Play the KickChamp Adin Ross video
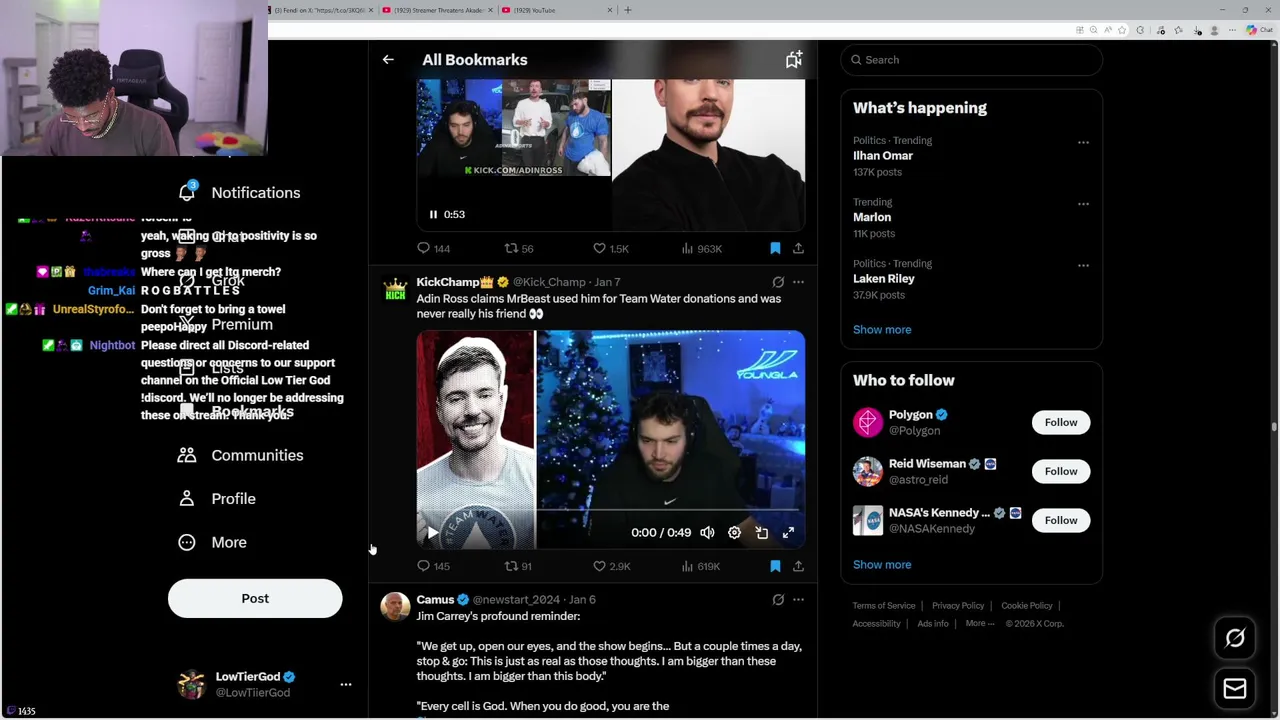The height and width of the screenshot is (720, 1280). (432, 533)
